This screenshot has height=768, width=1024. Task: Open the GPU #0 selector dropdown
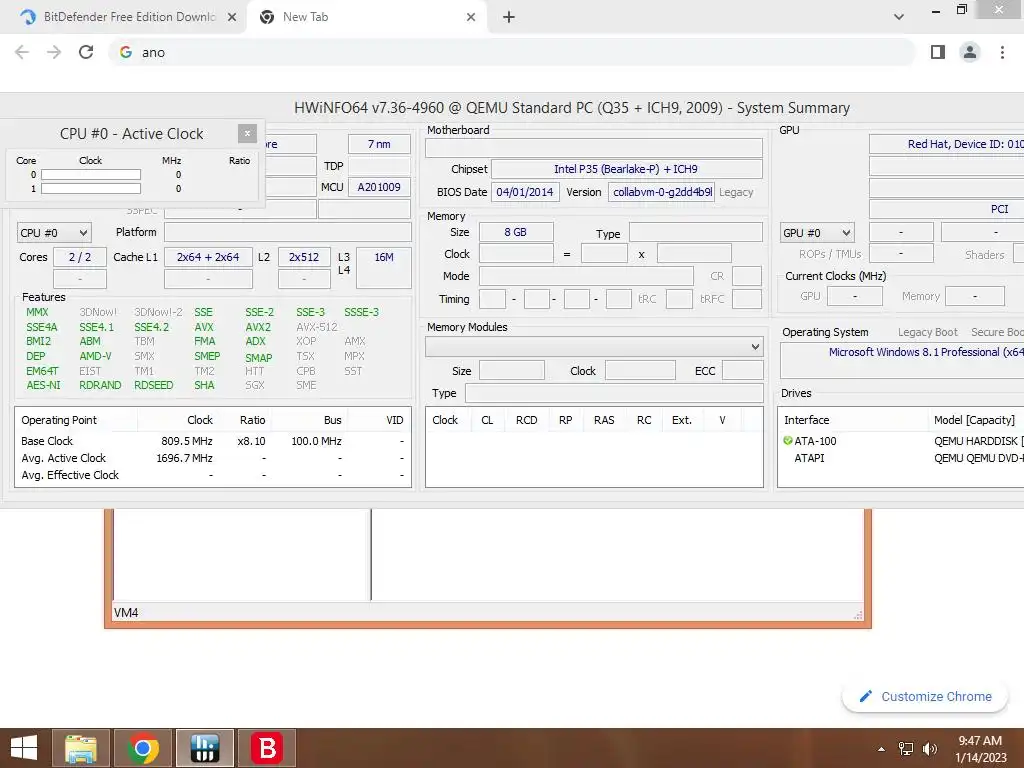point(817,232)
